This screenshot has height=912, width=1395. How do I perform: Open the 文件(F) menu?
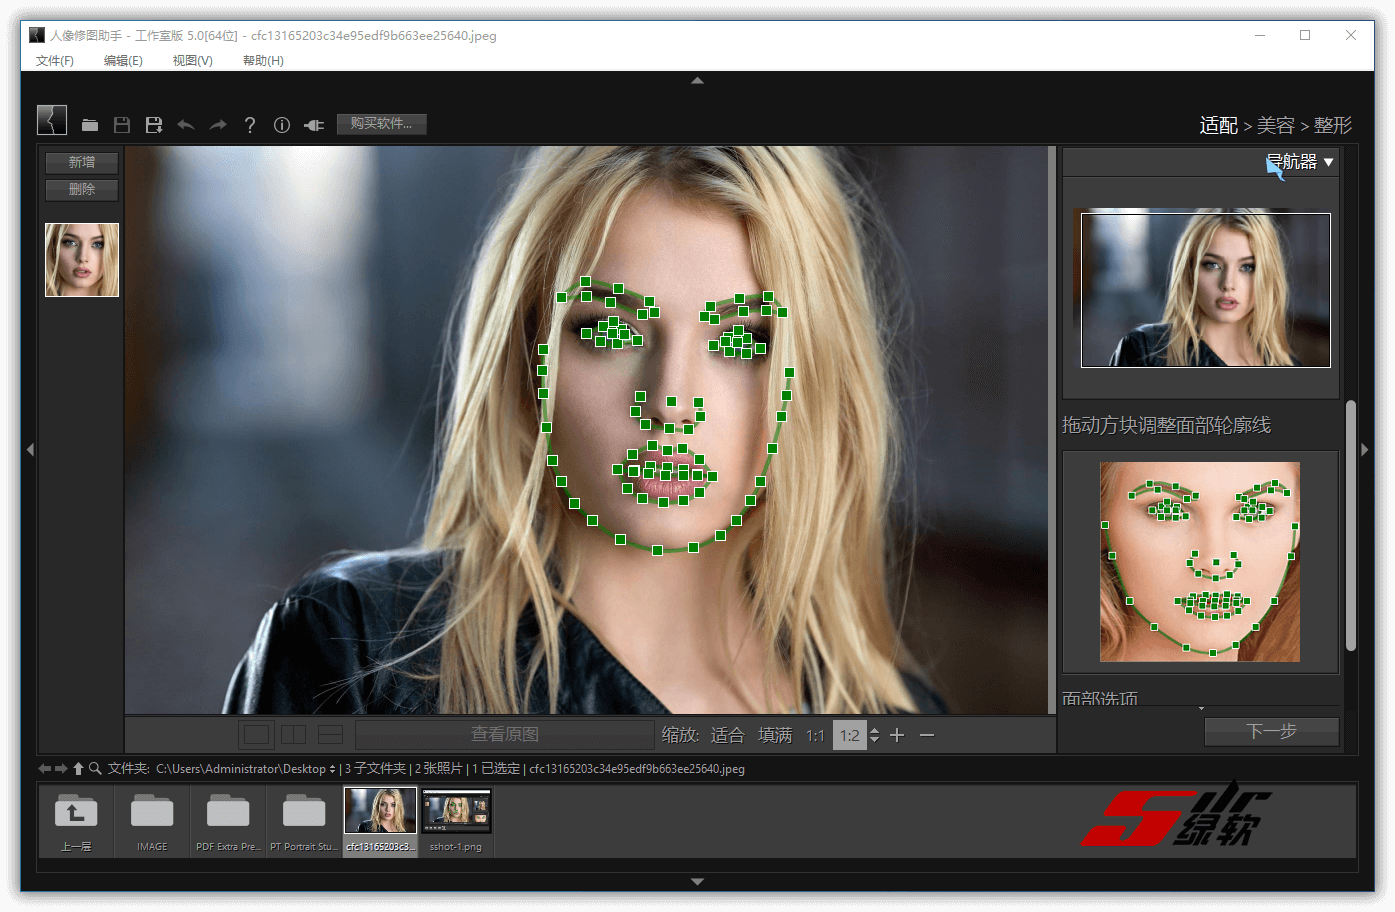tap(55, 60)
